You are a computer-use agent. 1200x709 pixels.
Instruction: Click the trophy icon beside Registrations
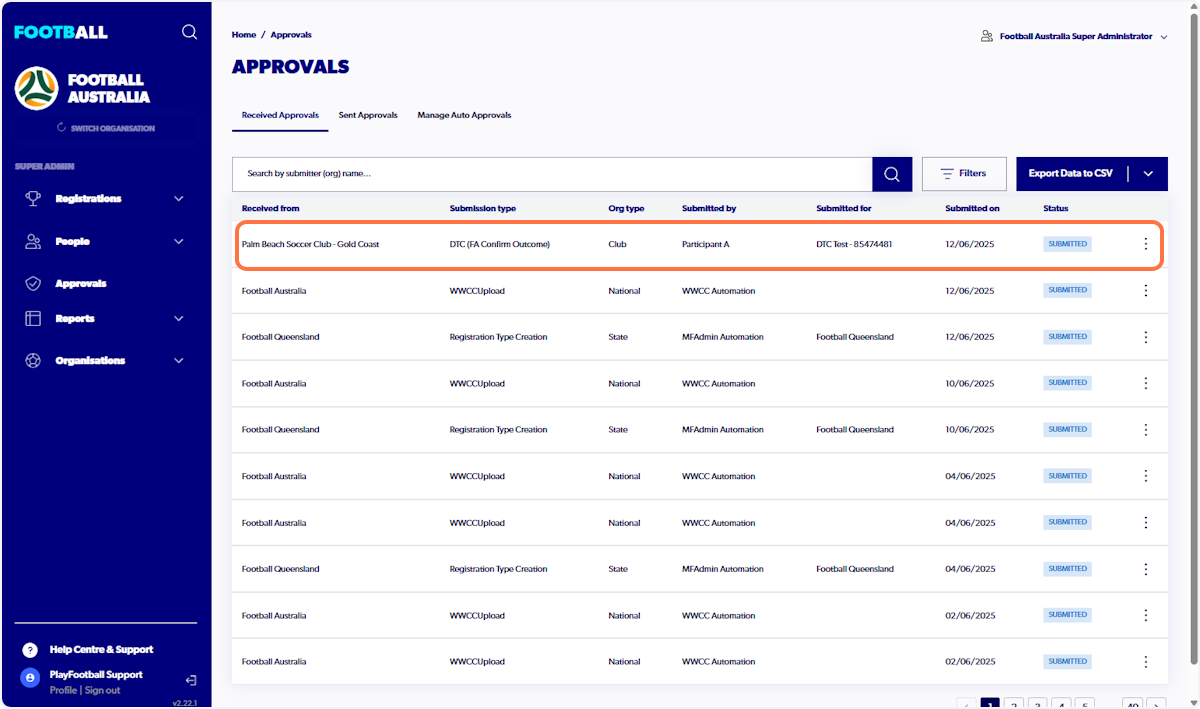(33, 198)
